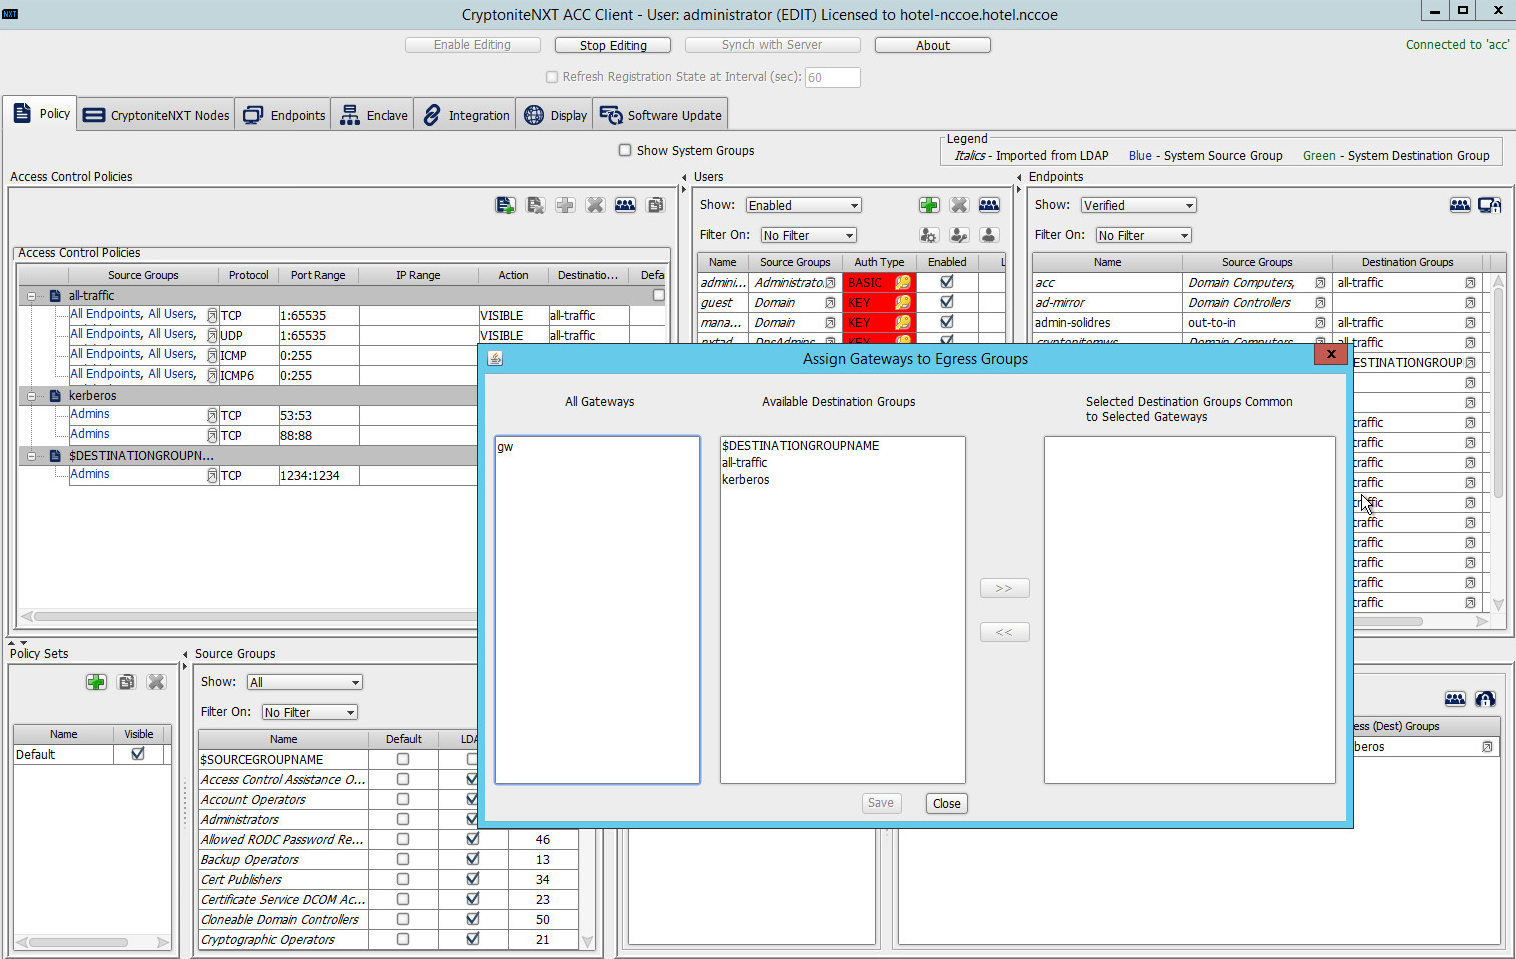
Task: Add a new user with green plus
Action: [929, 205]
